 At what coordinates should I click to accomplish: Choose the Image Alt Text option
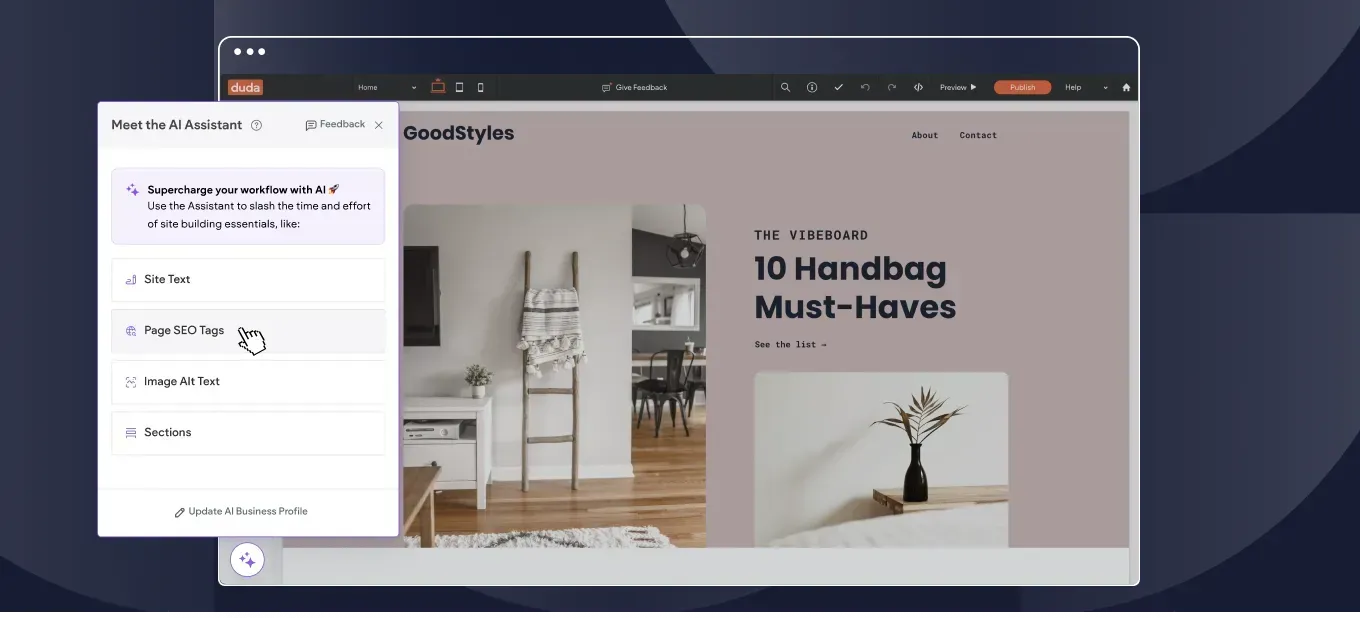tap(248, 382)
